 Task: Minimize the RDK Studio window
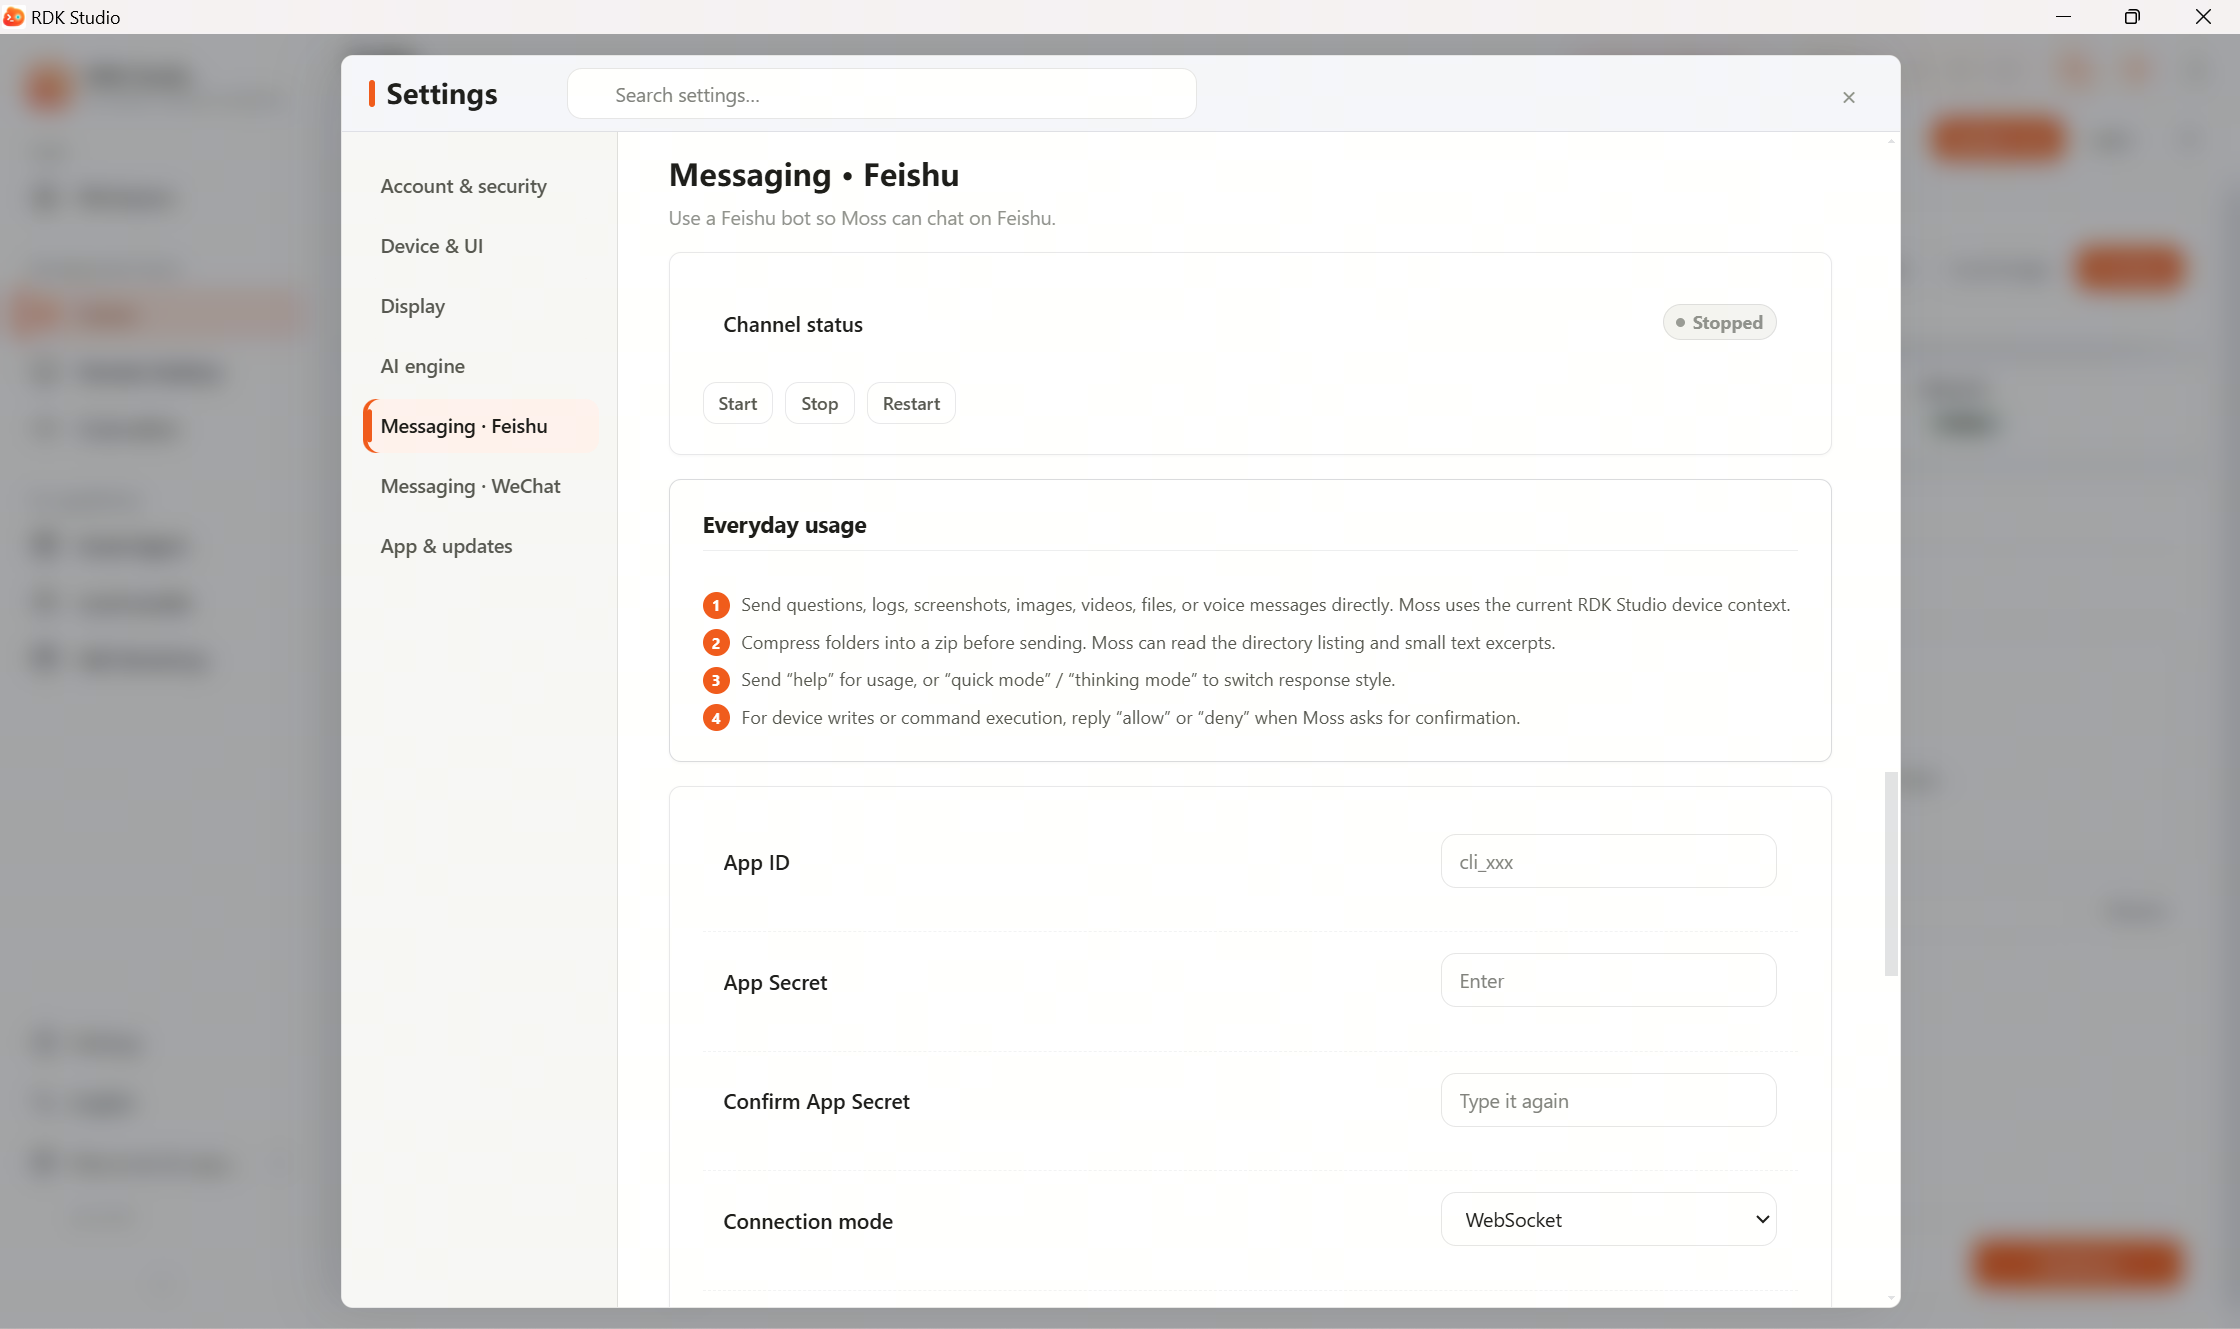click(x=2063, y=17)
